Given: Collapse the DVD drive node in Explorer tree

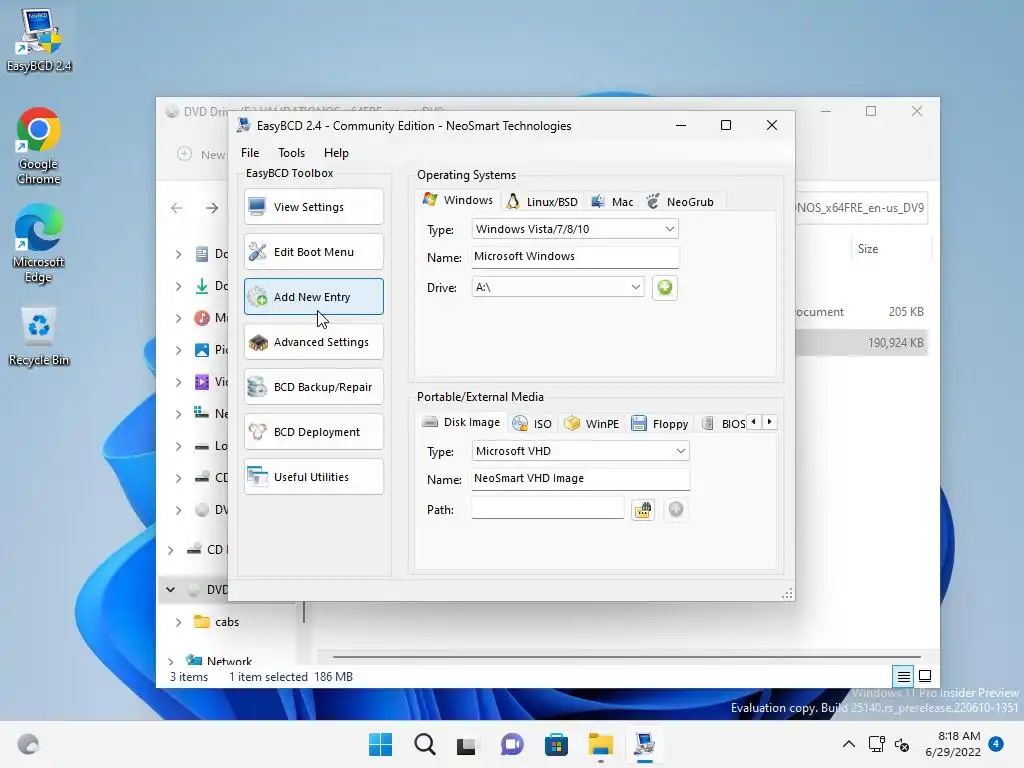Looking at the screenshot, I should tap(170, 590).
